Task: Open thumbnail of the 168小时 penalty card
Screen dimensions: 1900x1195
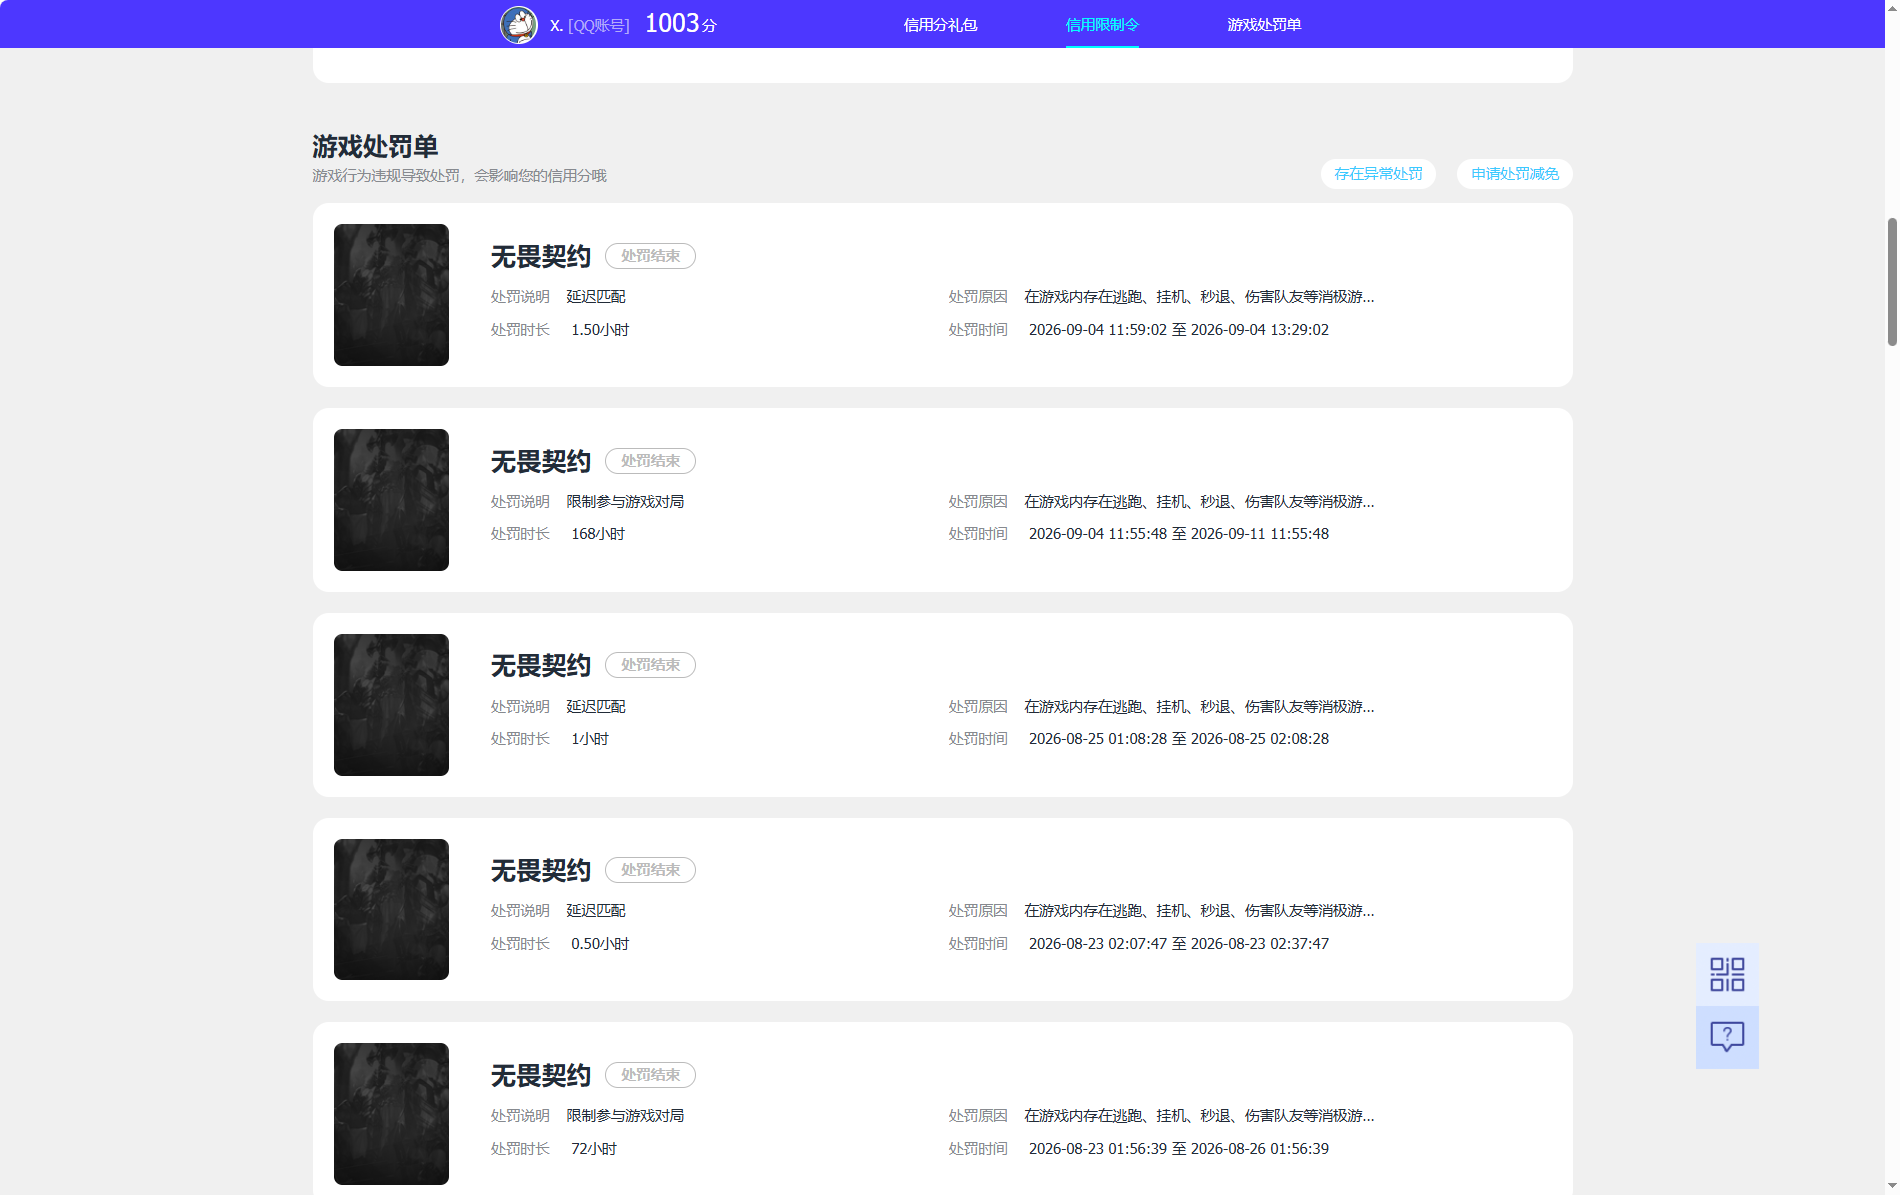Action: tap(391, 500)
